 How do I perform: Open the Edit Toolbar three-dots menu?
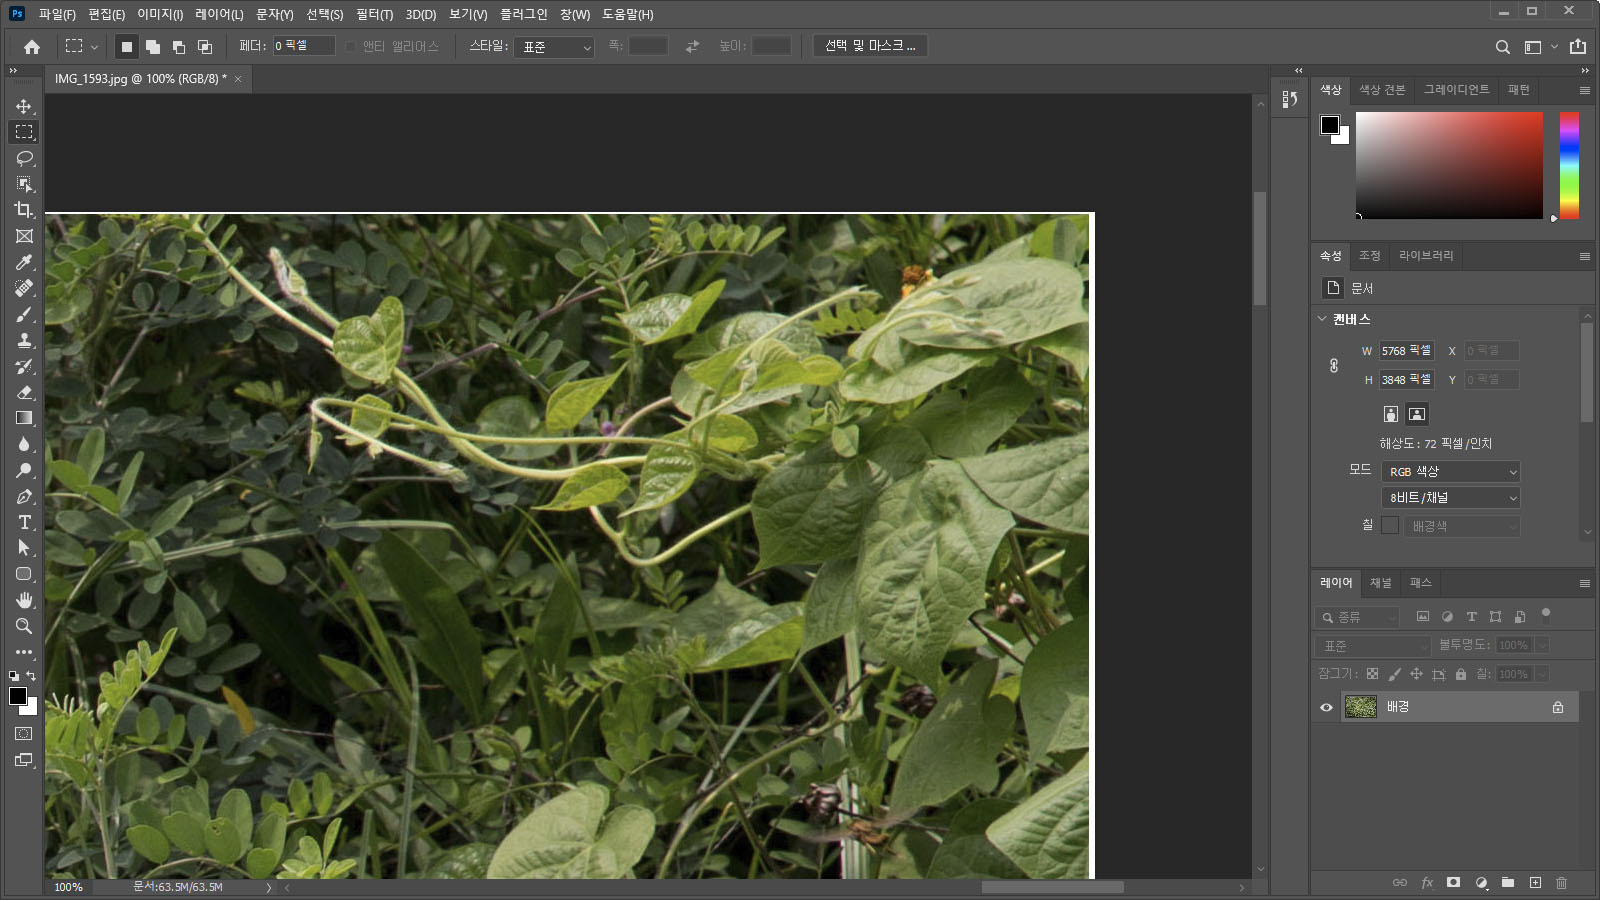click(x=24, y=652)
